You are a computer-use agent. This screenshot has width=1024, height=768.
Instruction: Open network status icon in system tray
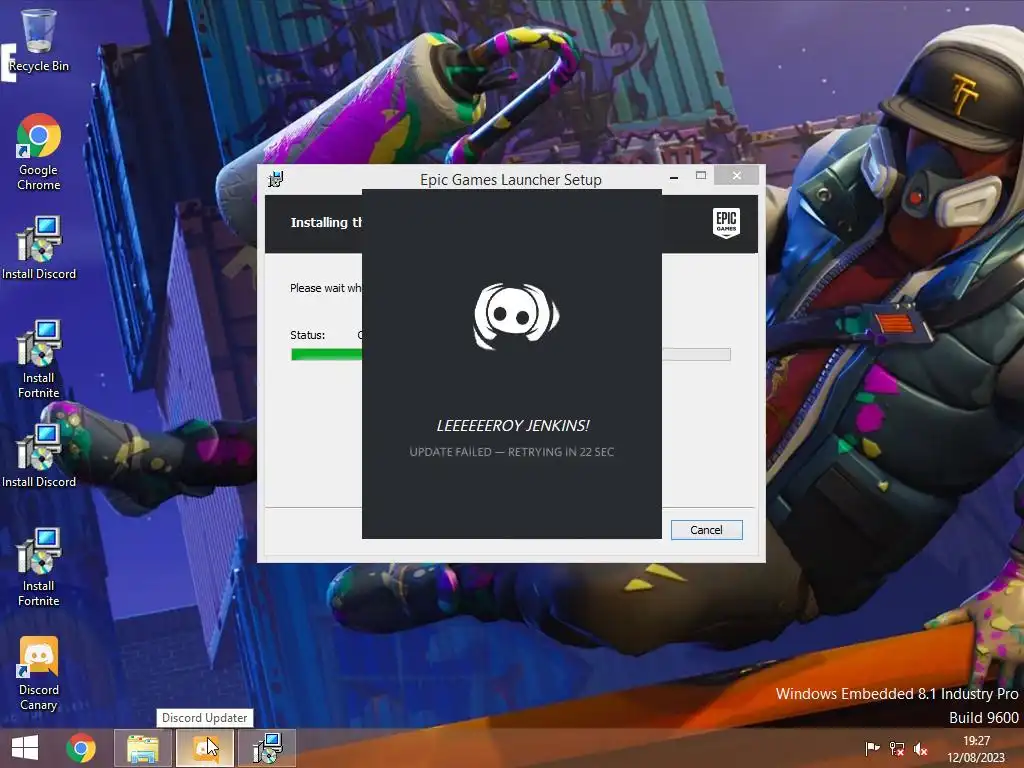click(897, 748)
